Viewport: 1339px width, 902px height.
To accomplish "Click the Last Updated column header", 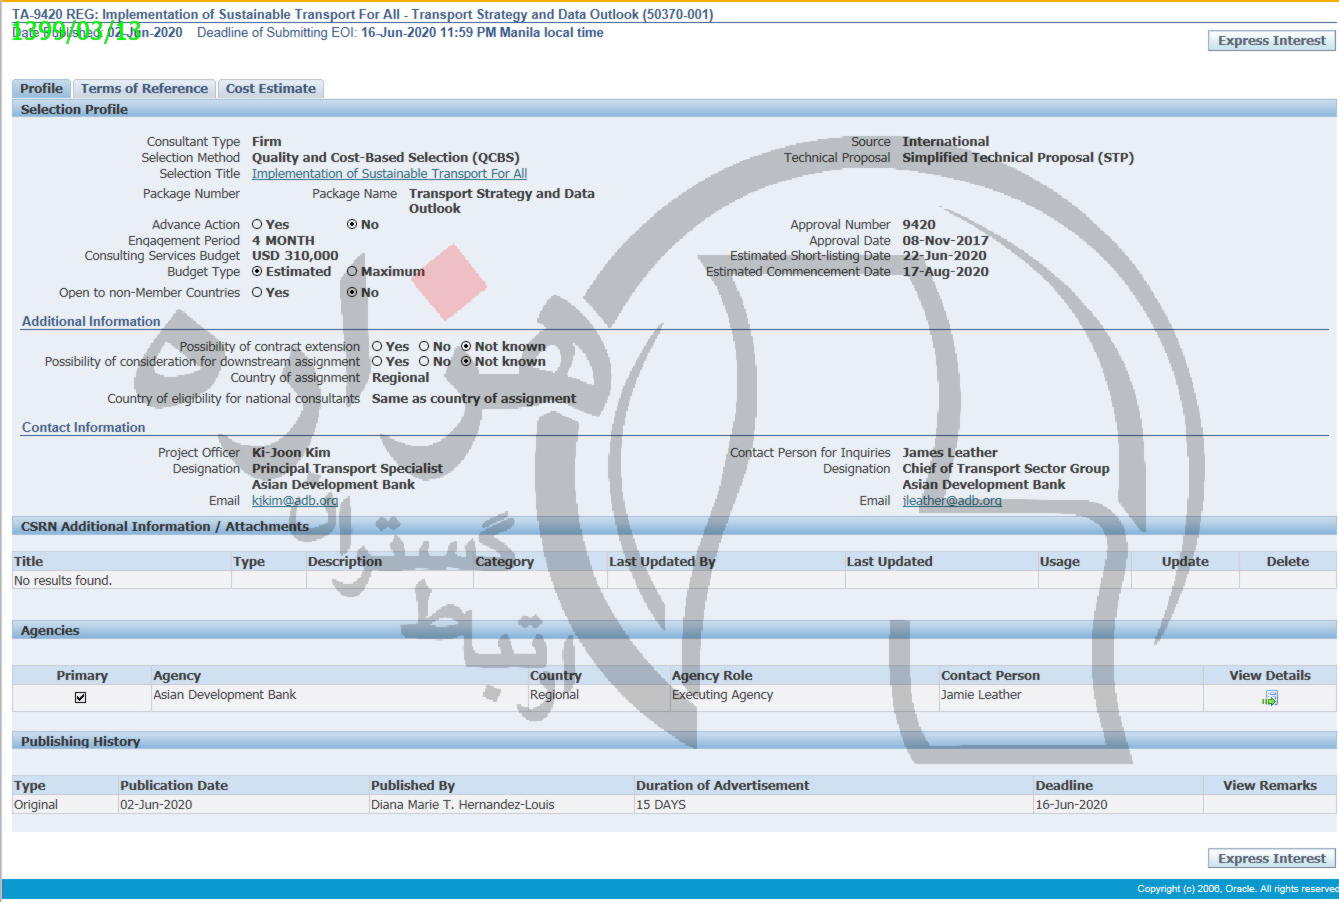I will point(889,562).
